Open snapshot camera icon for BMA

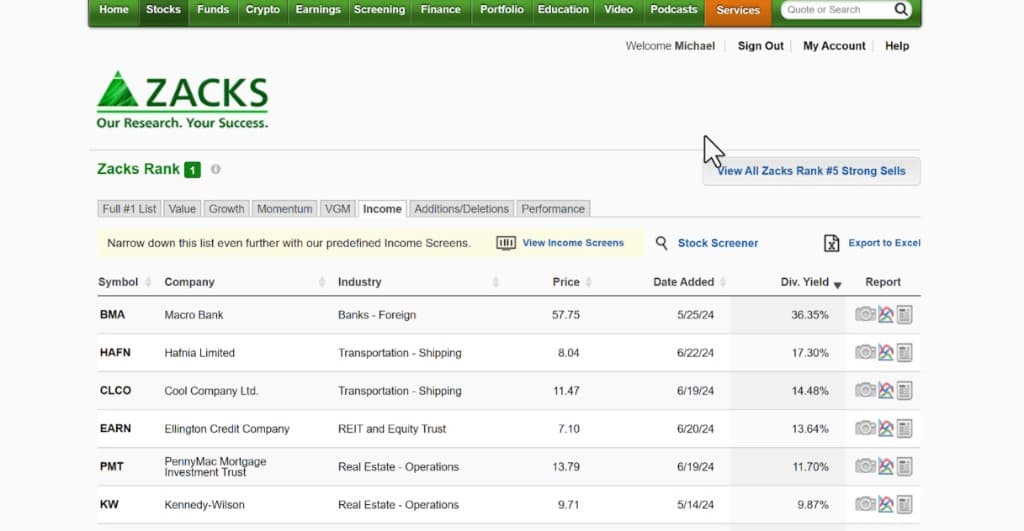(x=865, y=314)
